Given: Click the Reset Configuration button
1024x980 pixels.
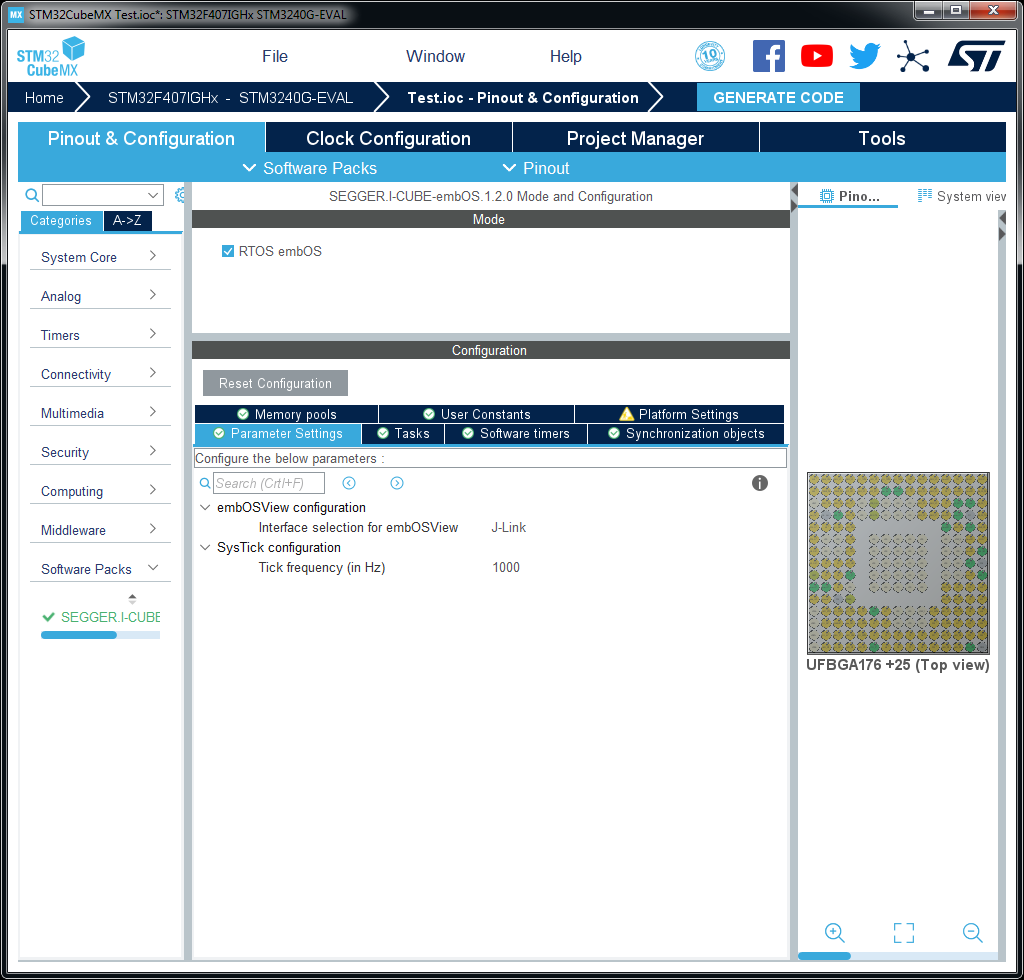Looking at the screenshot, I should click(x=275, y=383).
